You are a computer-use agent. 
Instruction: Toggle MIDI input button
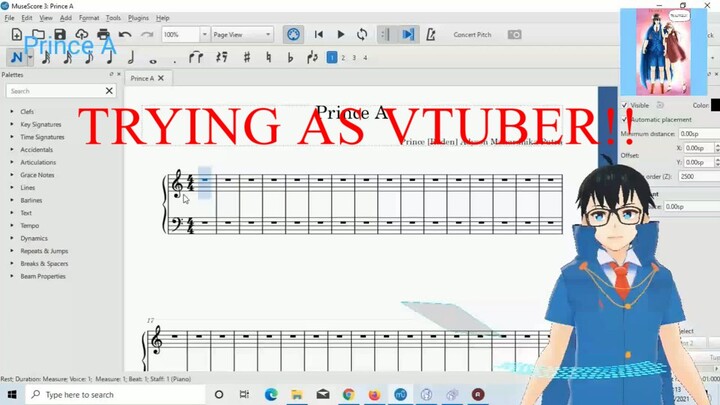(293, 34)
